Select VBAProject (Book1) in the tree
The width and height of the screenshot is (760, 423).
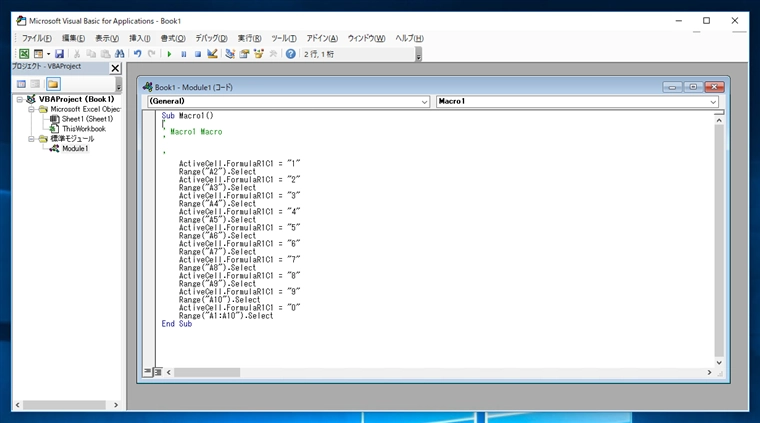76,99
